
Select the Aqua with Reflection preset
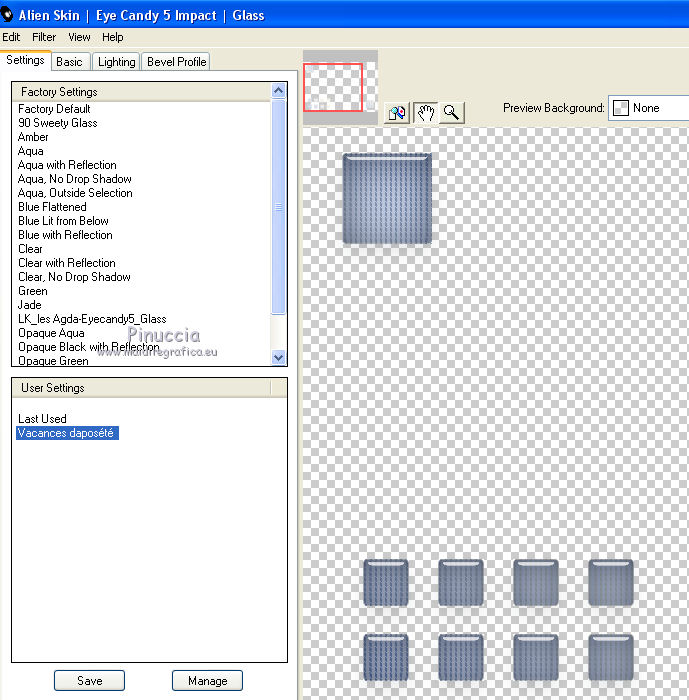[x=67, y=165]
